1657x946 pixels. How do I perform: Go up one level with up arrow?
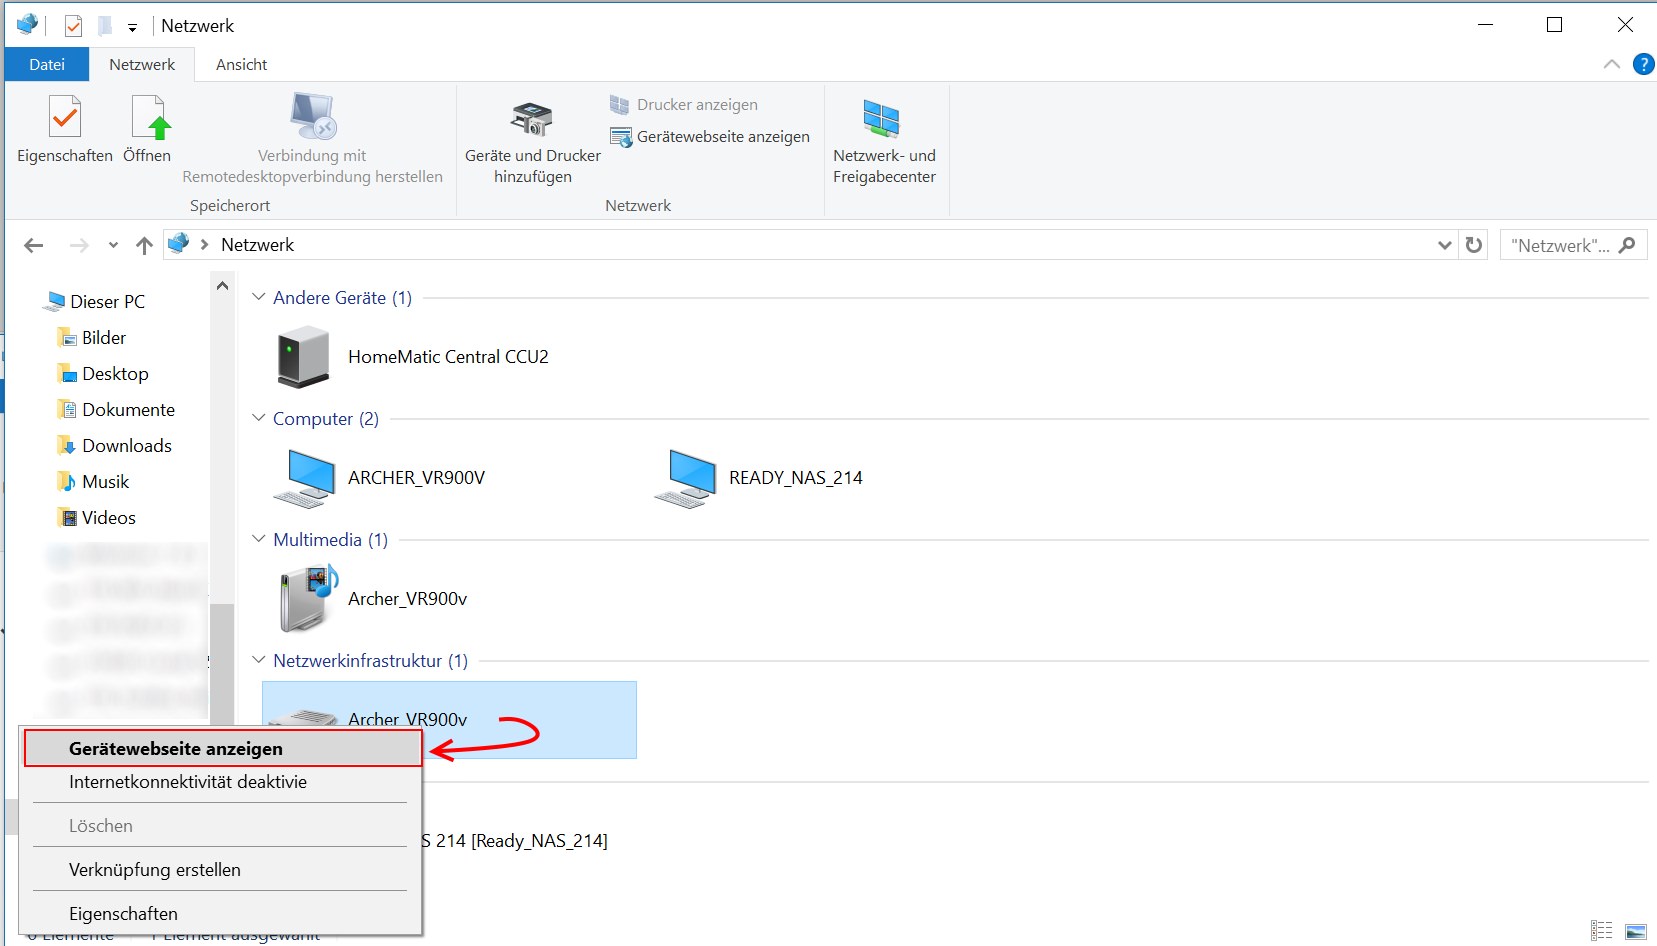pyautogui.click(x=144, y=245)
